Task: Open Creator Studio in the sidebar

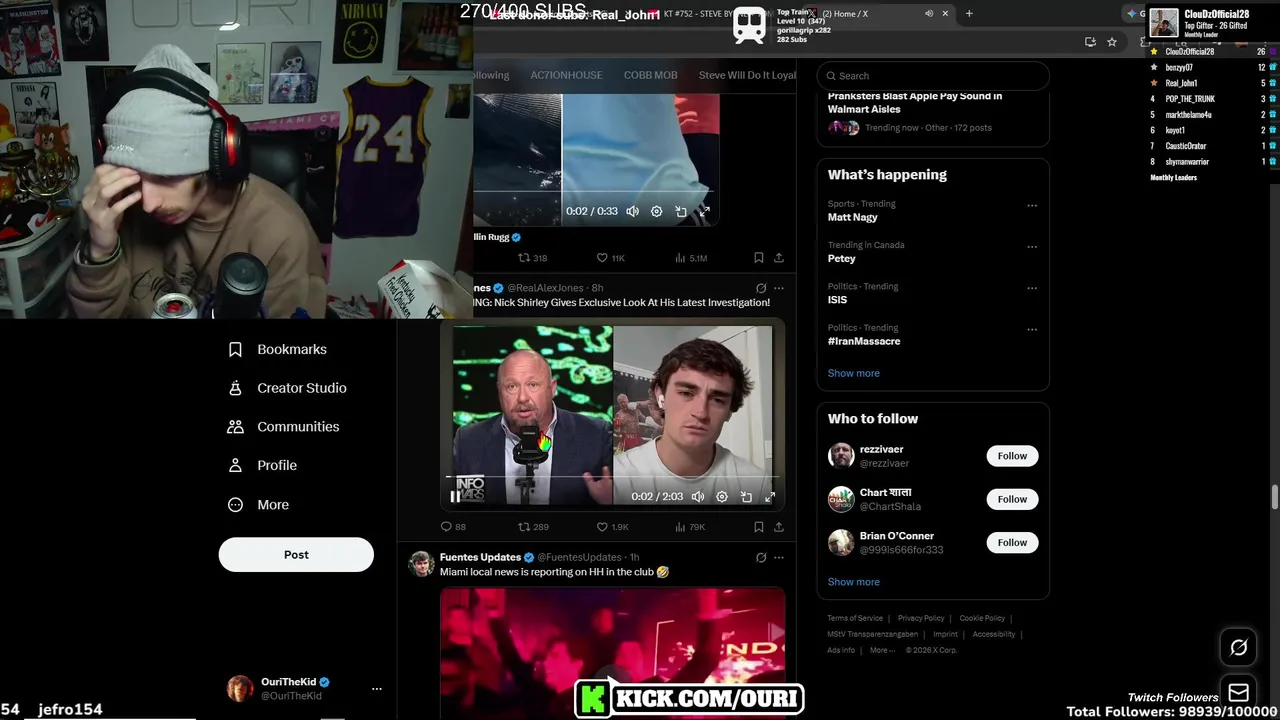Action: (x=287, y=388)
